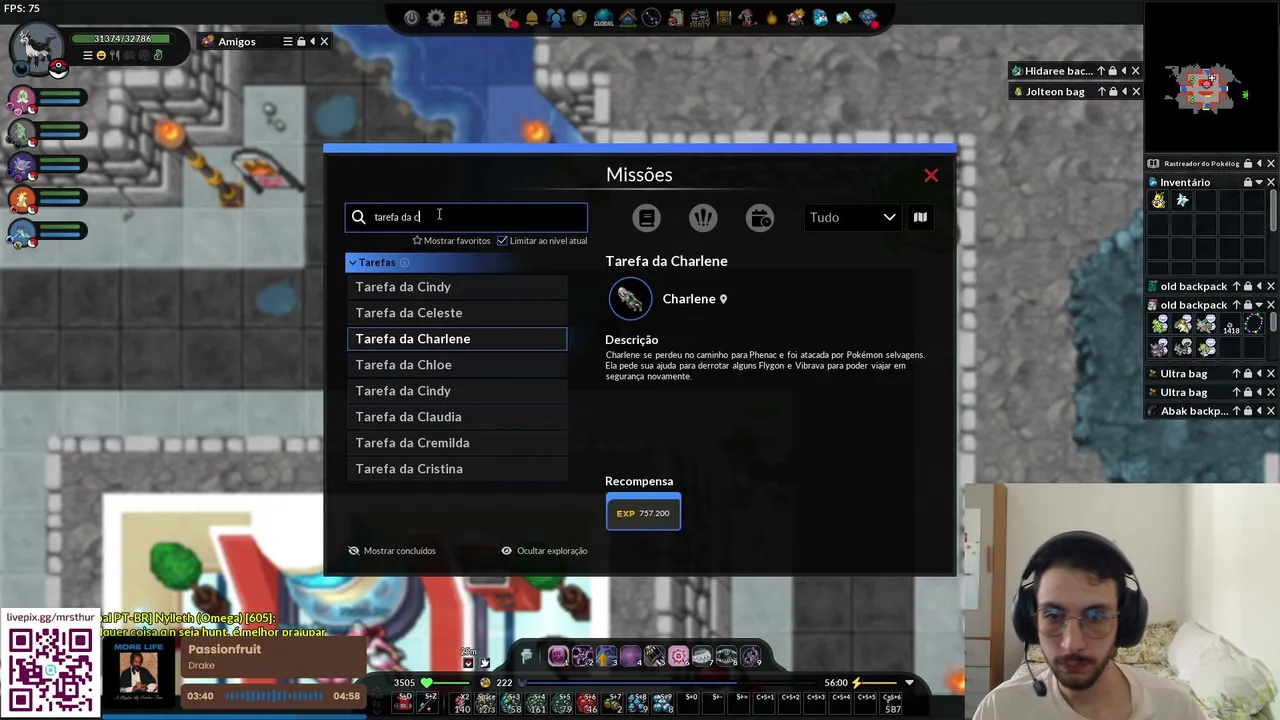Click the Charlene NPC name link
Screen dimensions: 1280x720
pyautogui.click(x=689, y=299)
